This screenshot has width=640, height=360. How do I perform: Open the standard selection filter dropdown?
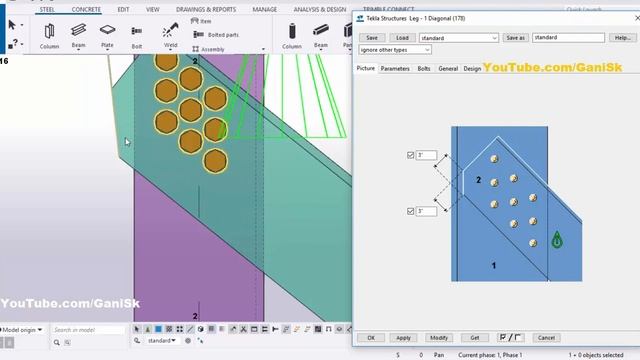pos(162,340)
